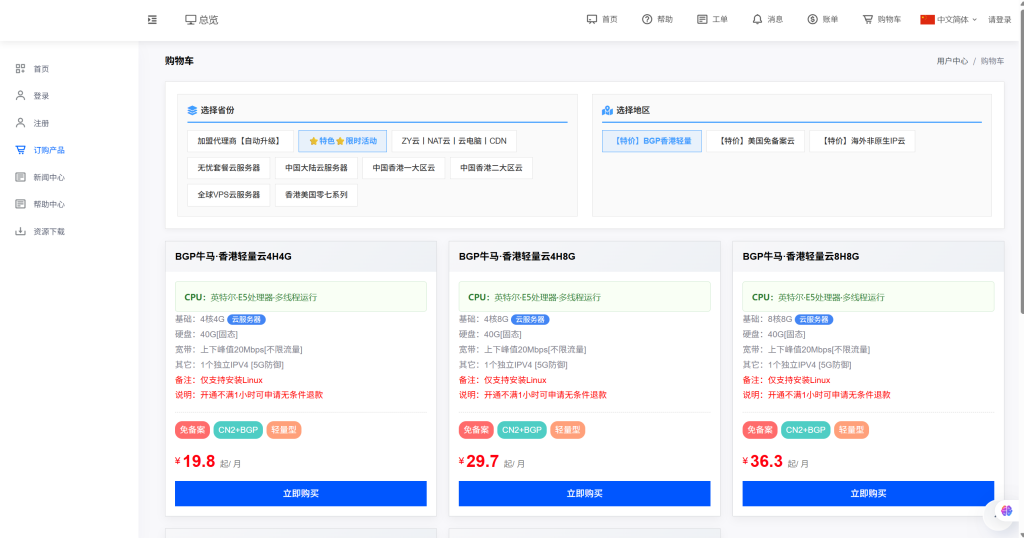1024x538 pixels.
Task: Click the title BGP牛马·香港轻量云4H8G
Action: click(517, 257)
